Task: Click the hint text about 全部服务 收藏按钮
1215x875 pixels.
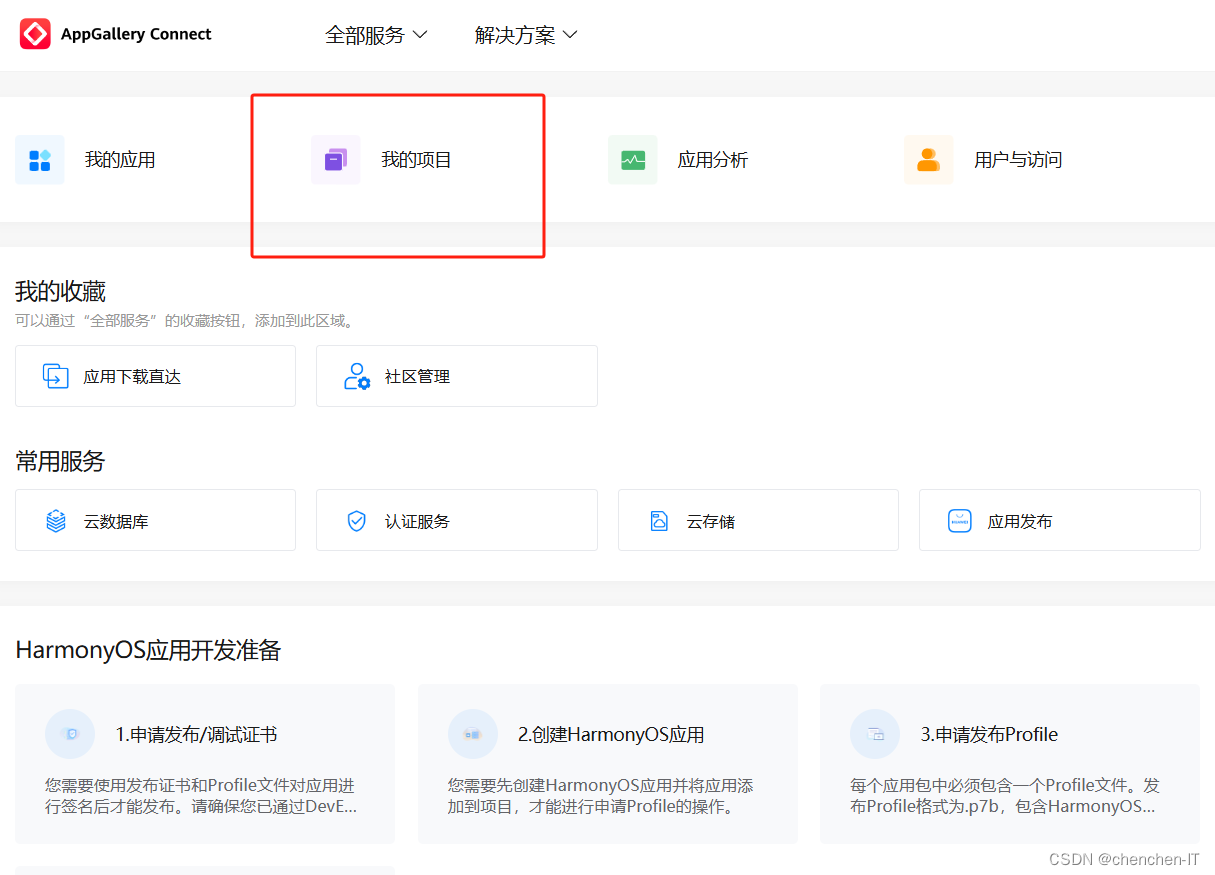Action: coord(185,321)
